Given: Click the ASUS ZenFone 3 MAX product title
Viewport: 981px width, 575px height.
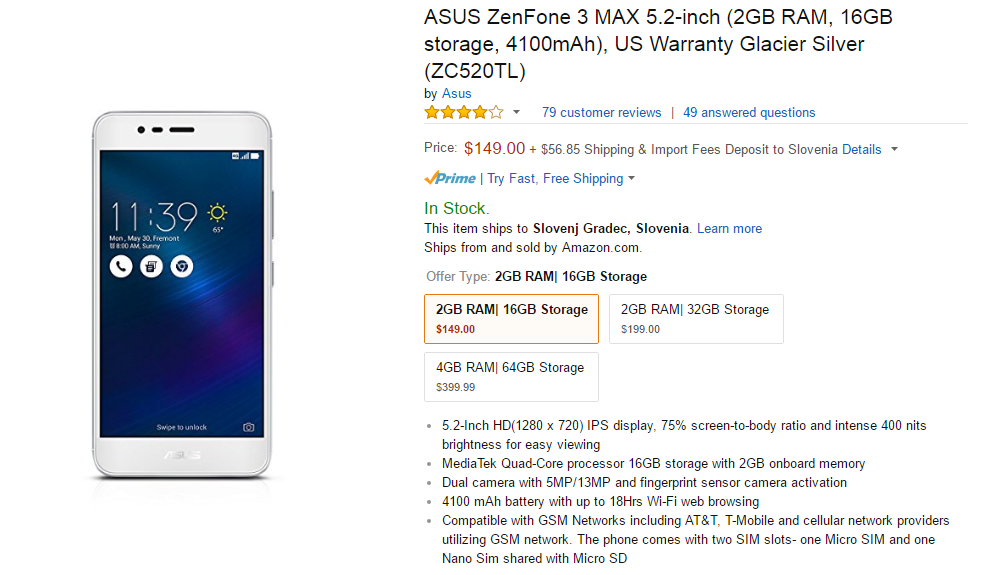Looking at the screenshot, I should 658,44.
